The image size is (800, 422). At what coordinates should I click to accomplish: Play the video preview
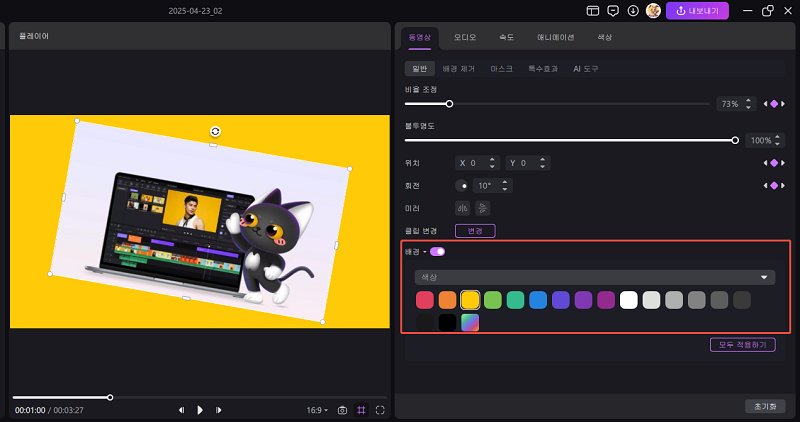(199, 410)
